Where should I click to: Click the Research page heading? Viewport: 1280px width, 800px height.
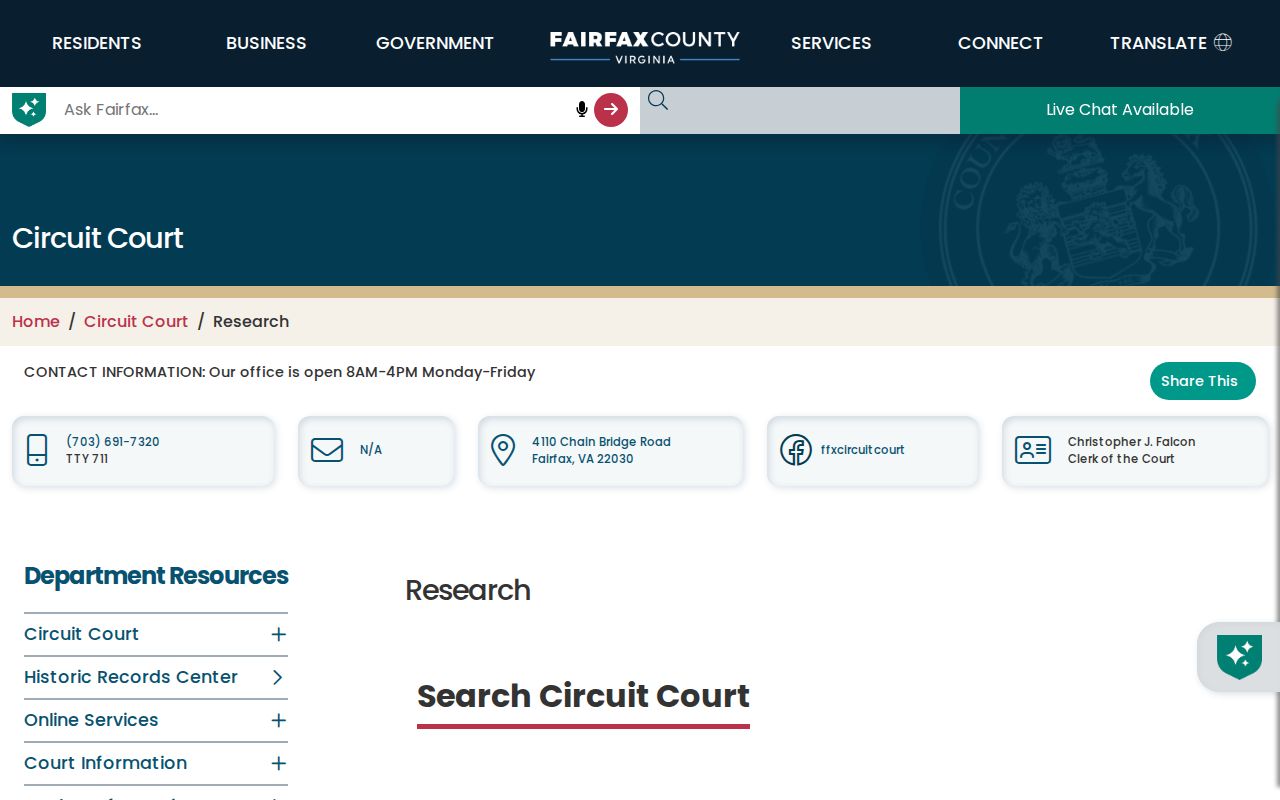coord(468,590)
